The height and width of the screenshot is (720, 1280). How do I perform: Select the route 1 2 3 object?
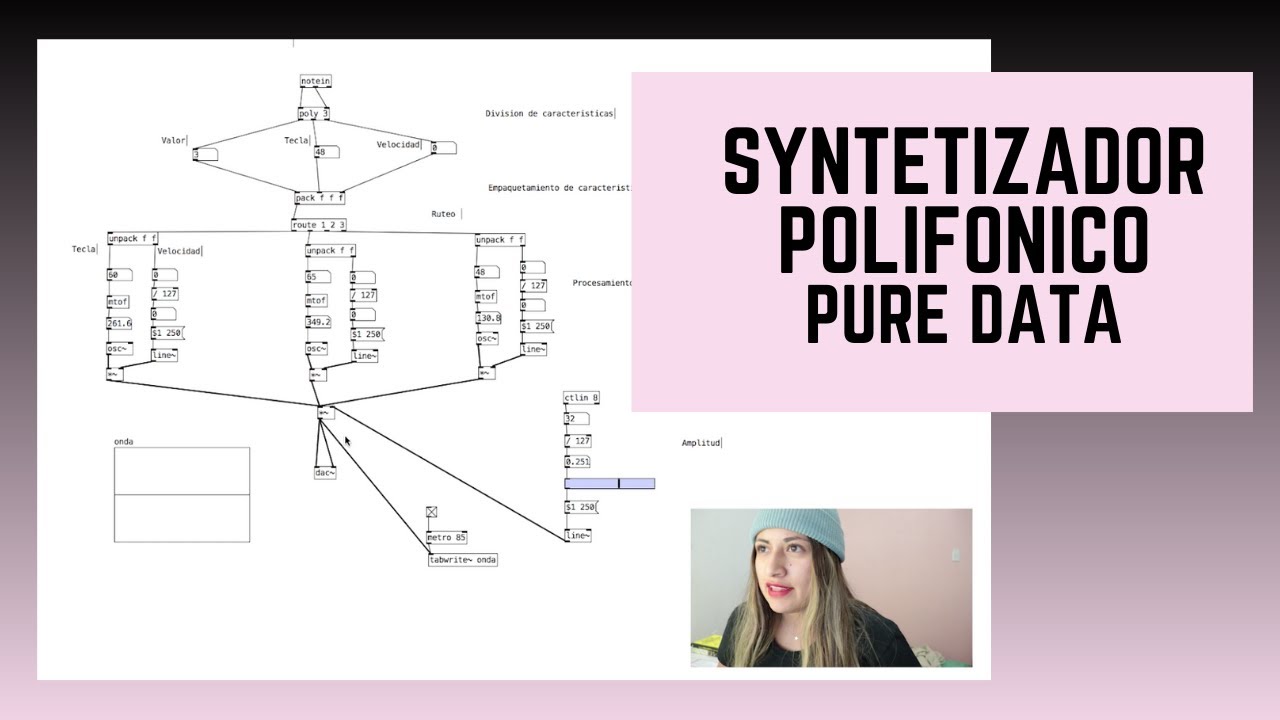(319, 225)
